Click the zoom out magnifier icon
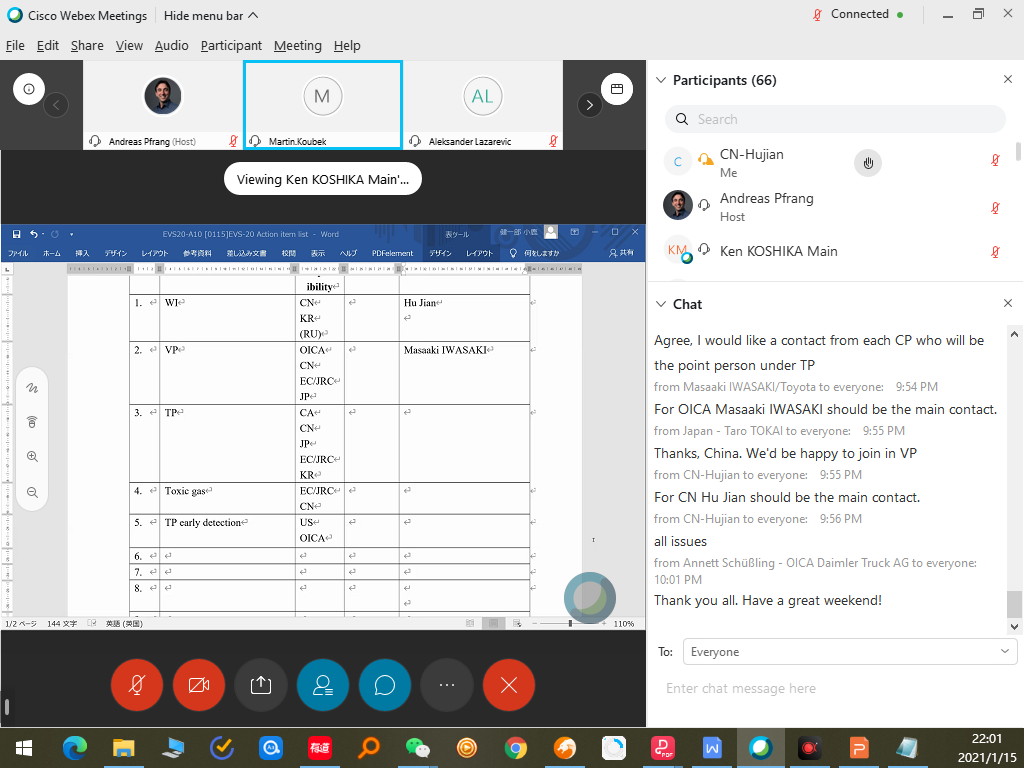This screenshot has height=768, width=1024. pyautogui.click(x=32, y=492)
